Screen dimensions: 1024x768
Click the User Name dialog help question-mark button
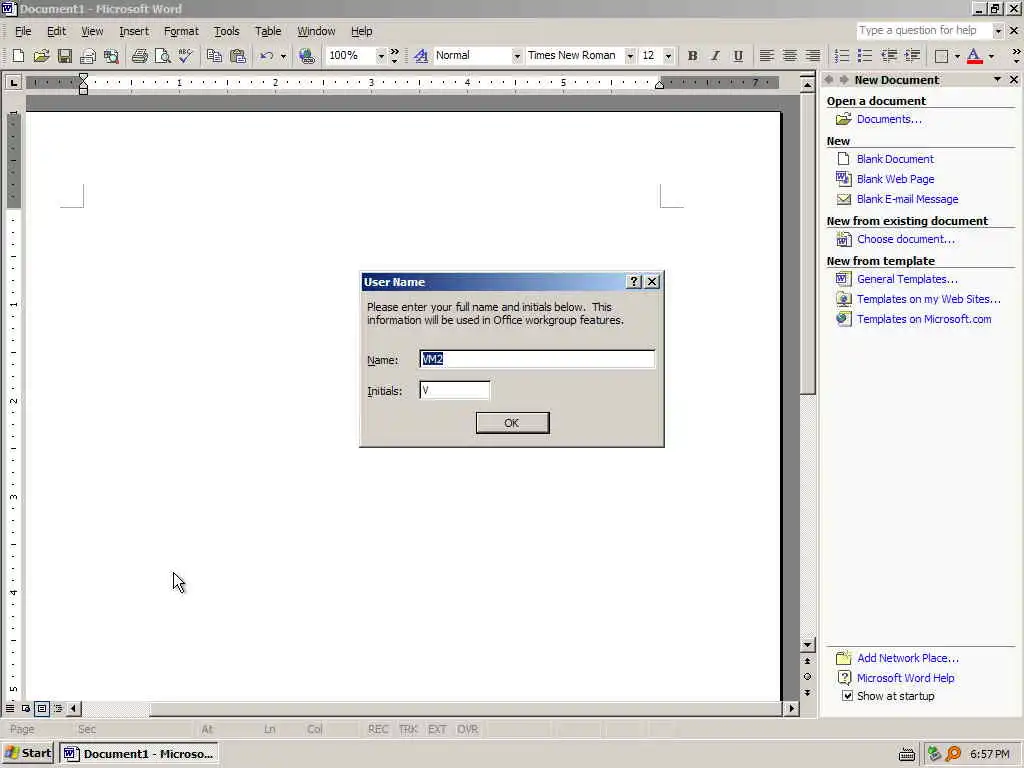[633, 281]
